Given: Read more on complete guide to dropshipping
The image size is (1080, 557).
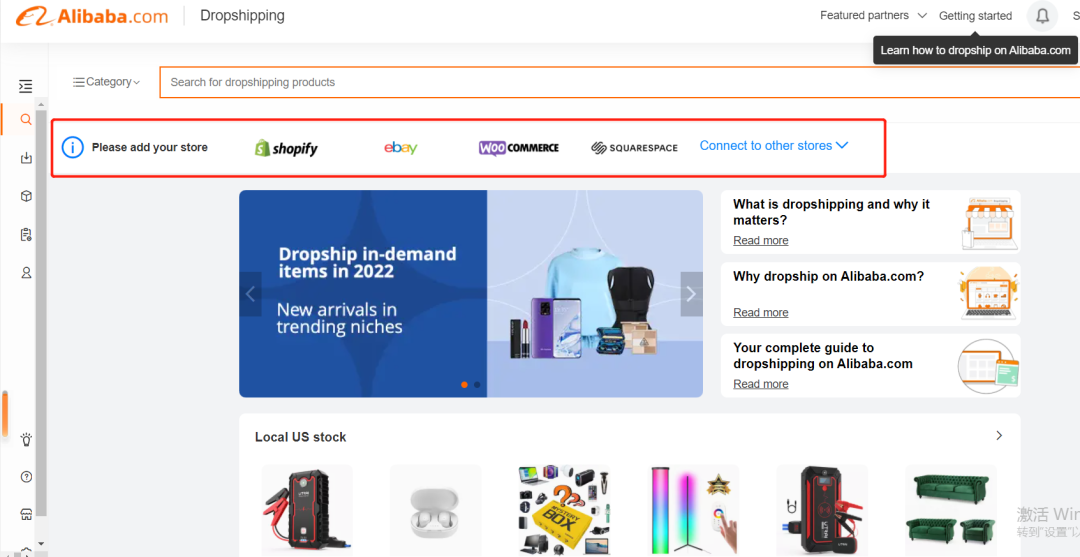Looking at the screenshot, I should [x=760, y=384].
